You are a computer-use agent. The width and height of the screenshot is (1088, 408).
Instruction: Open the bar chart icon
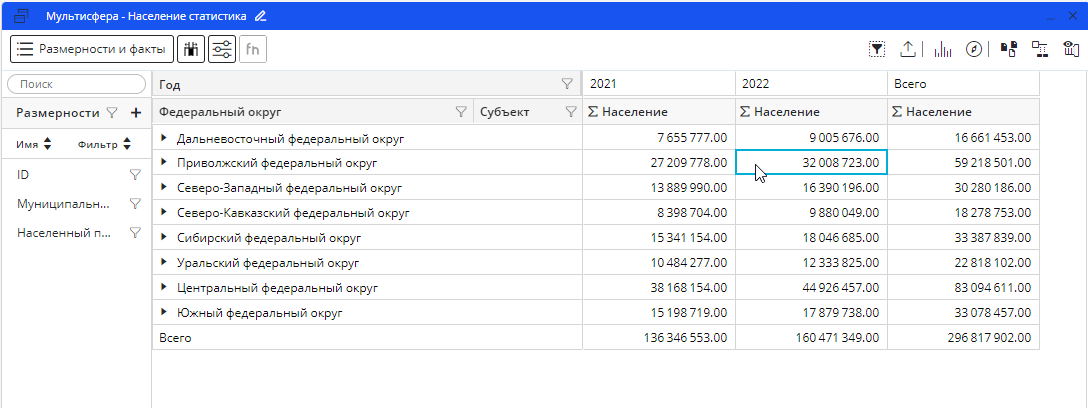click(942, 49)
